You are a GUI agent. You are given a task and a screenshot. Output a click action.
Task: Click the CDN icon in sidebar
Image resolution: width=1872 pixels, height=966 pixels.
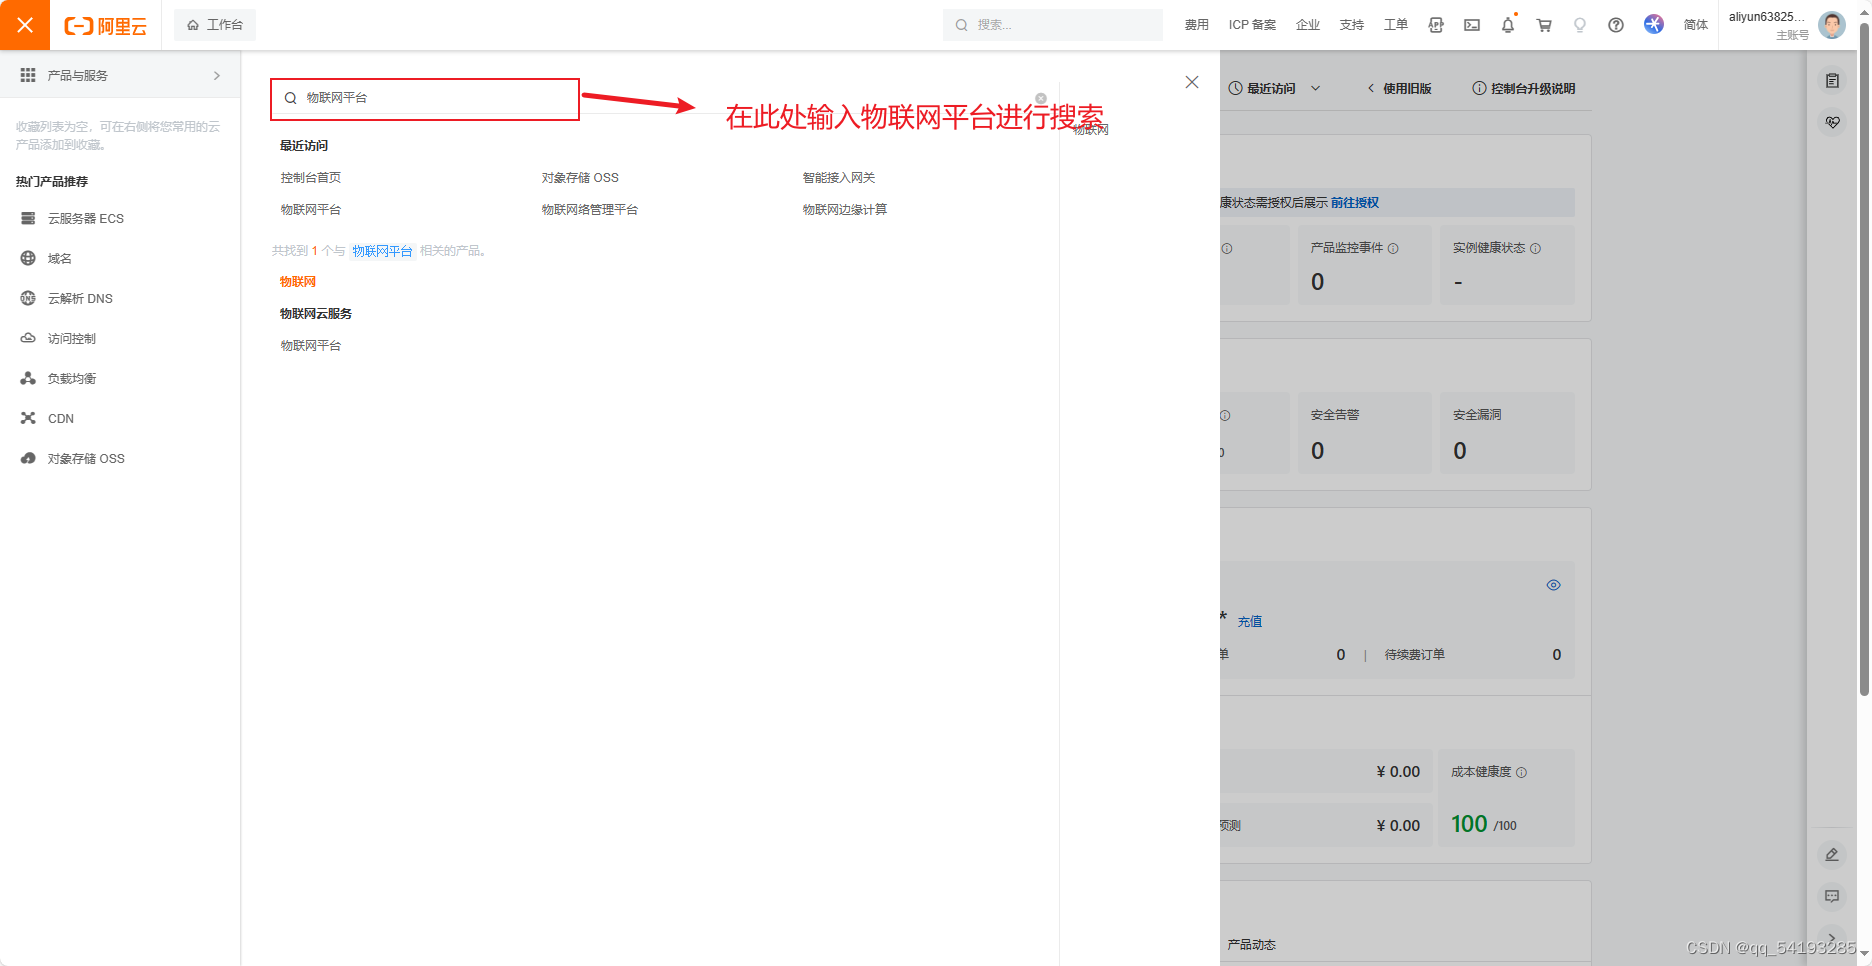coord(28,418)
